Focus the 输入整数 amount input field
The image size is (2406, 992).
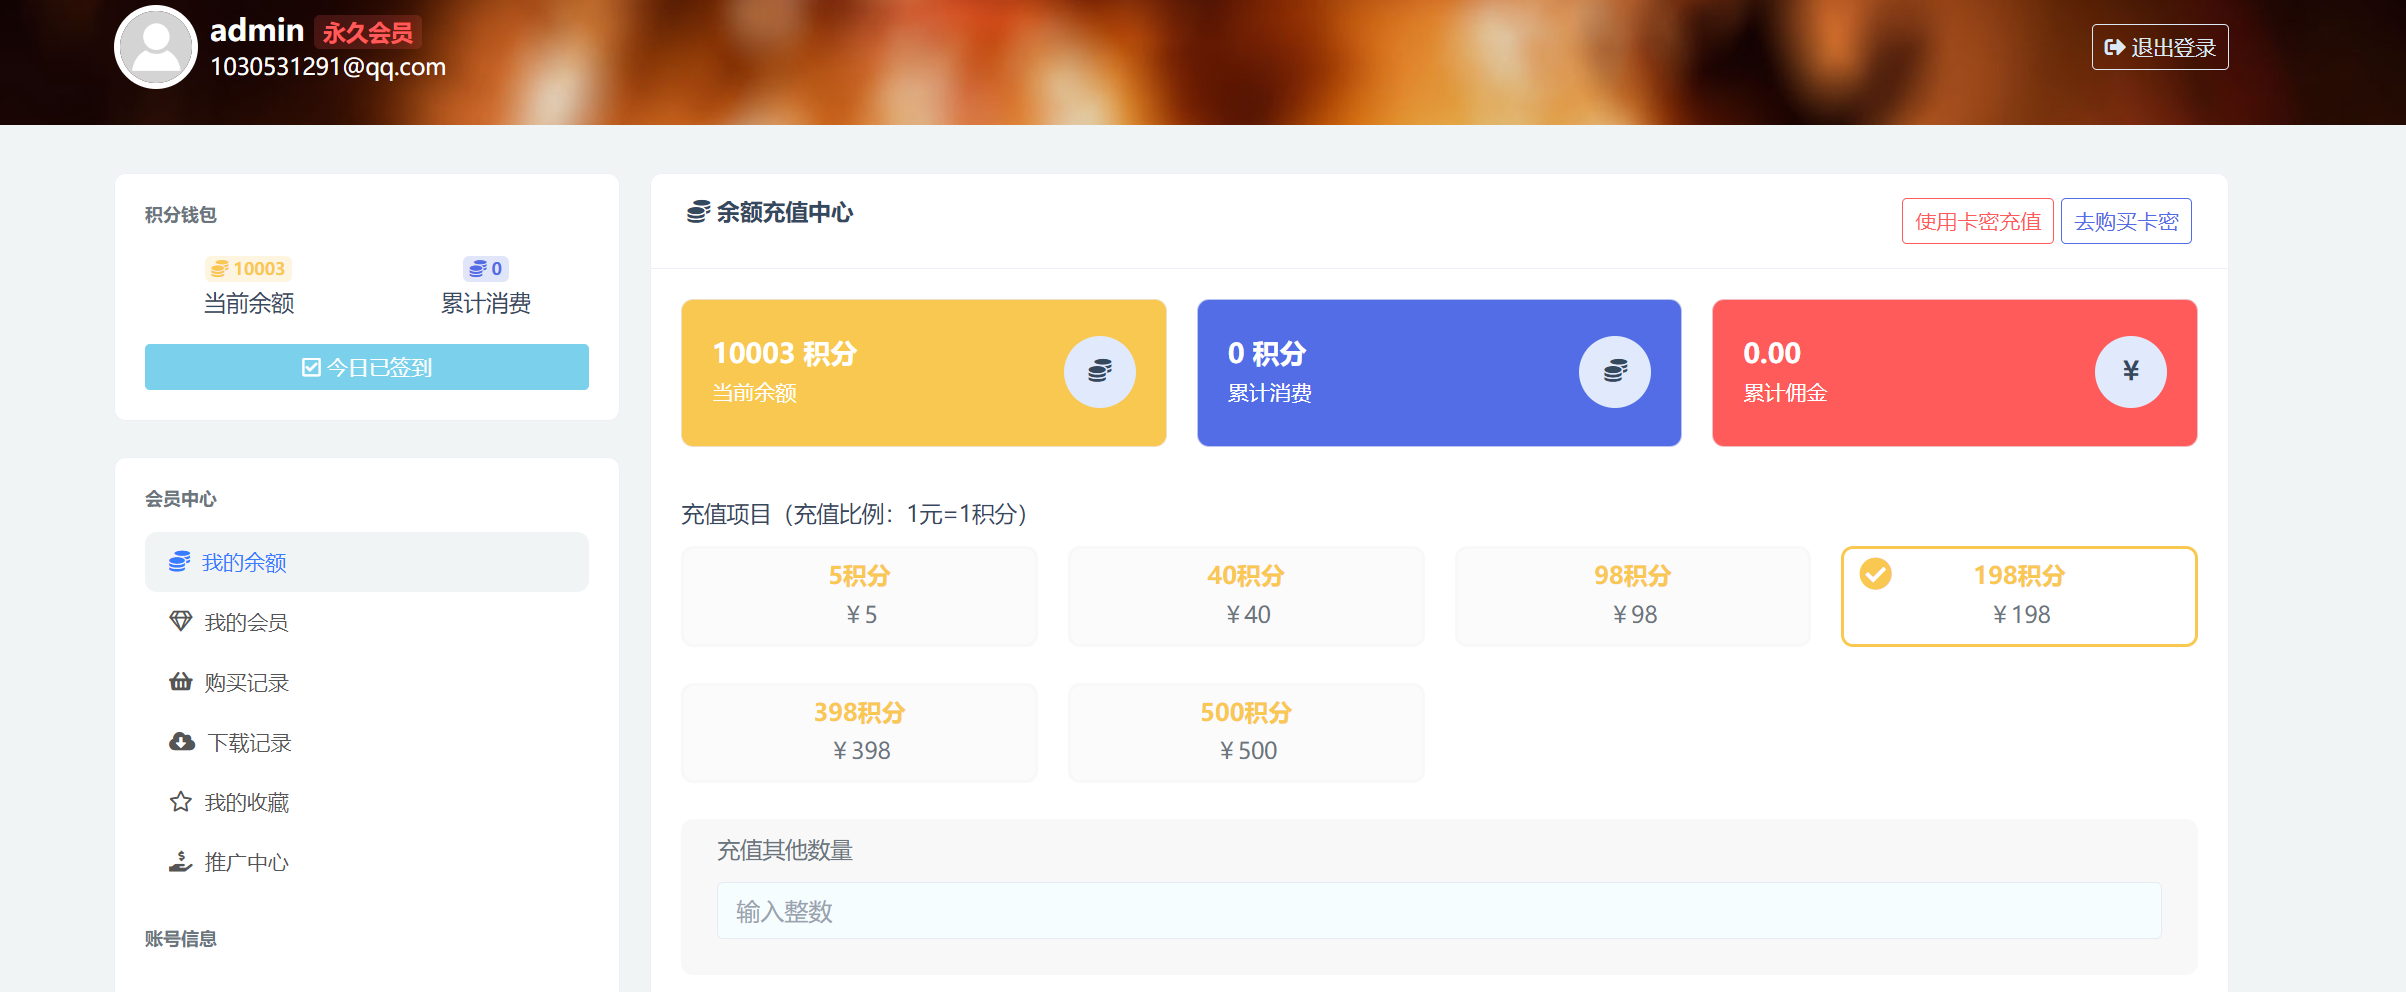1438,911
